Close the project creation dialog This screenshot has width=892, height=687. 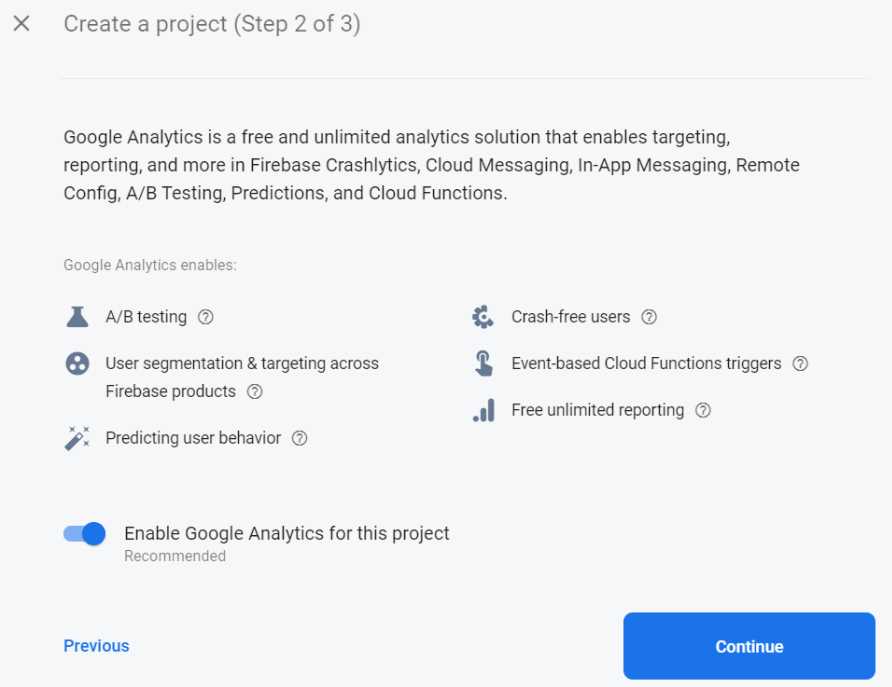click(21, 23)
